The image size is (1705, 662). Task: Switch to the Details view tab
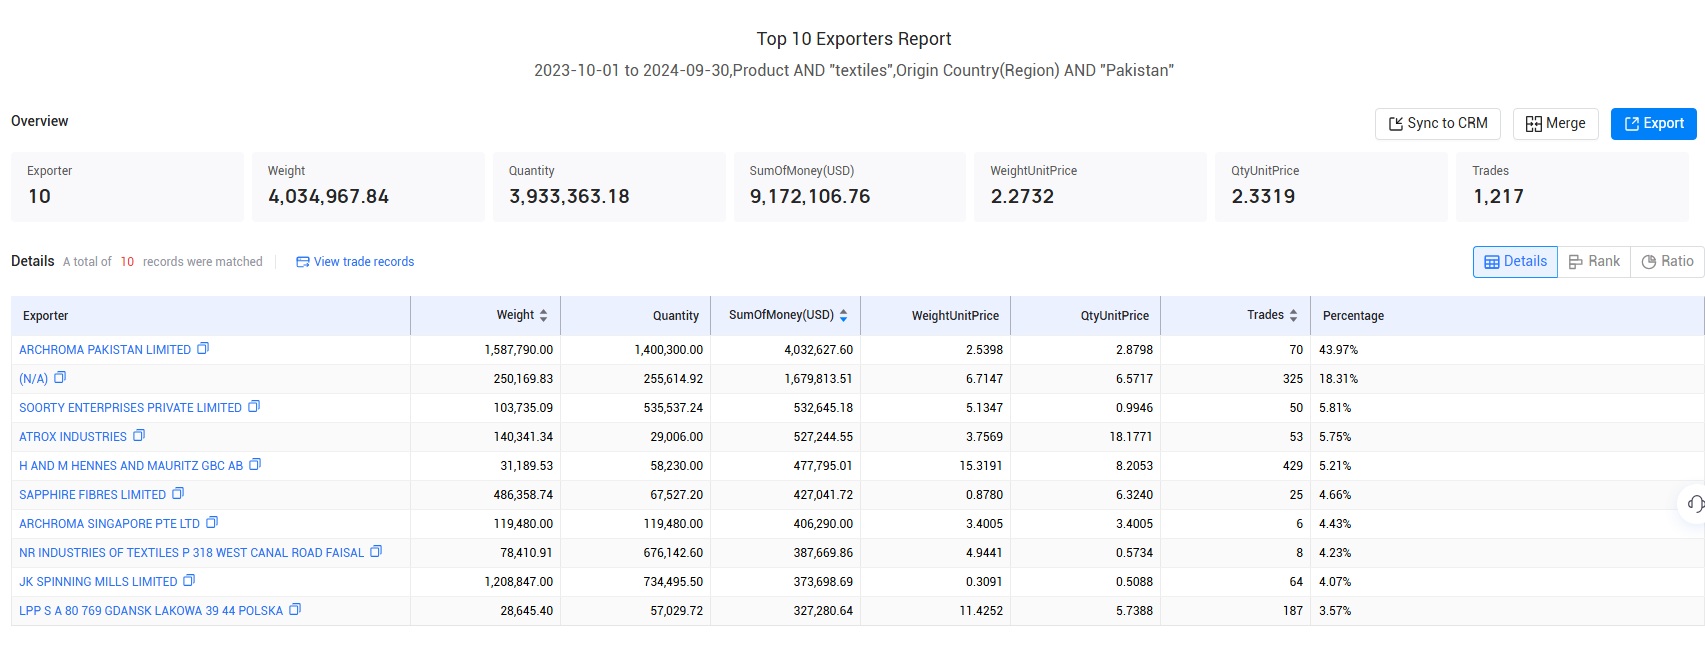tap(1515, 262)
